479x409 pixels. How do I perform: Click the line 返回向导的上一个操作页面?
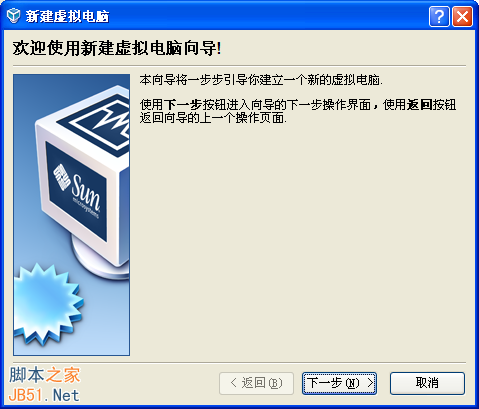pyautogui.click(x=213, y=118)
